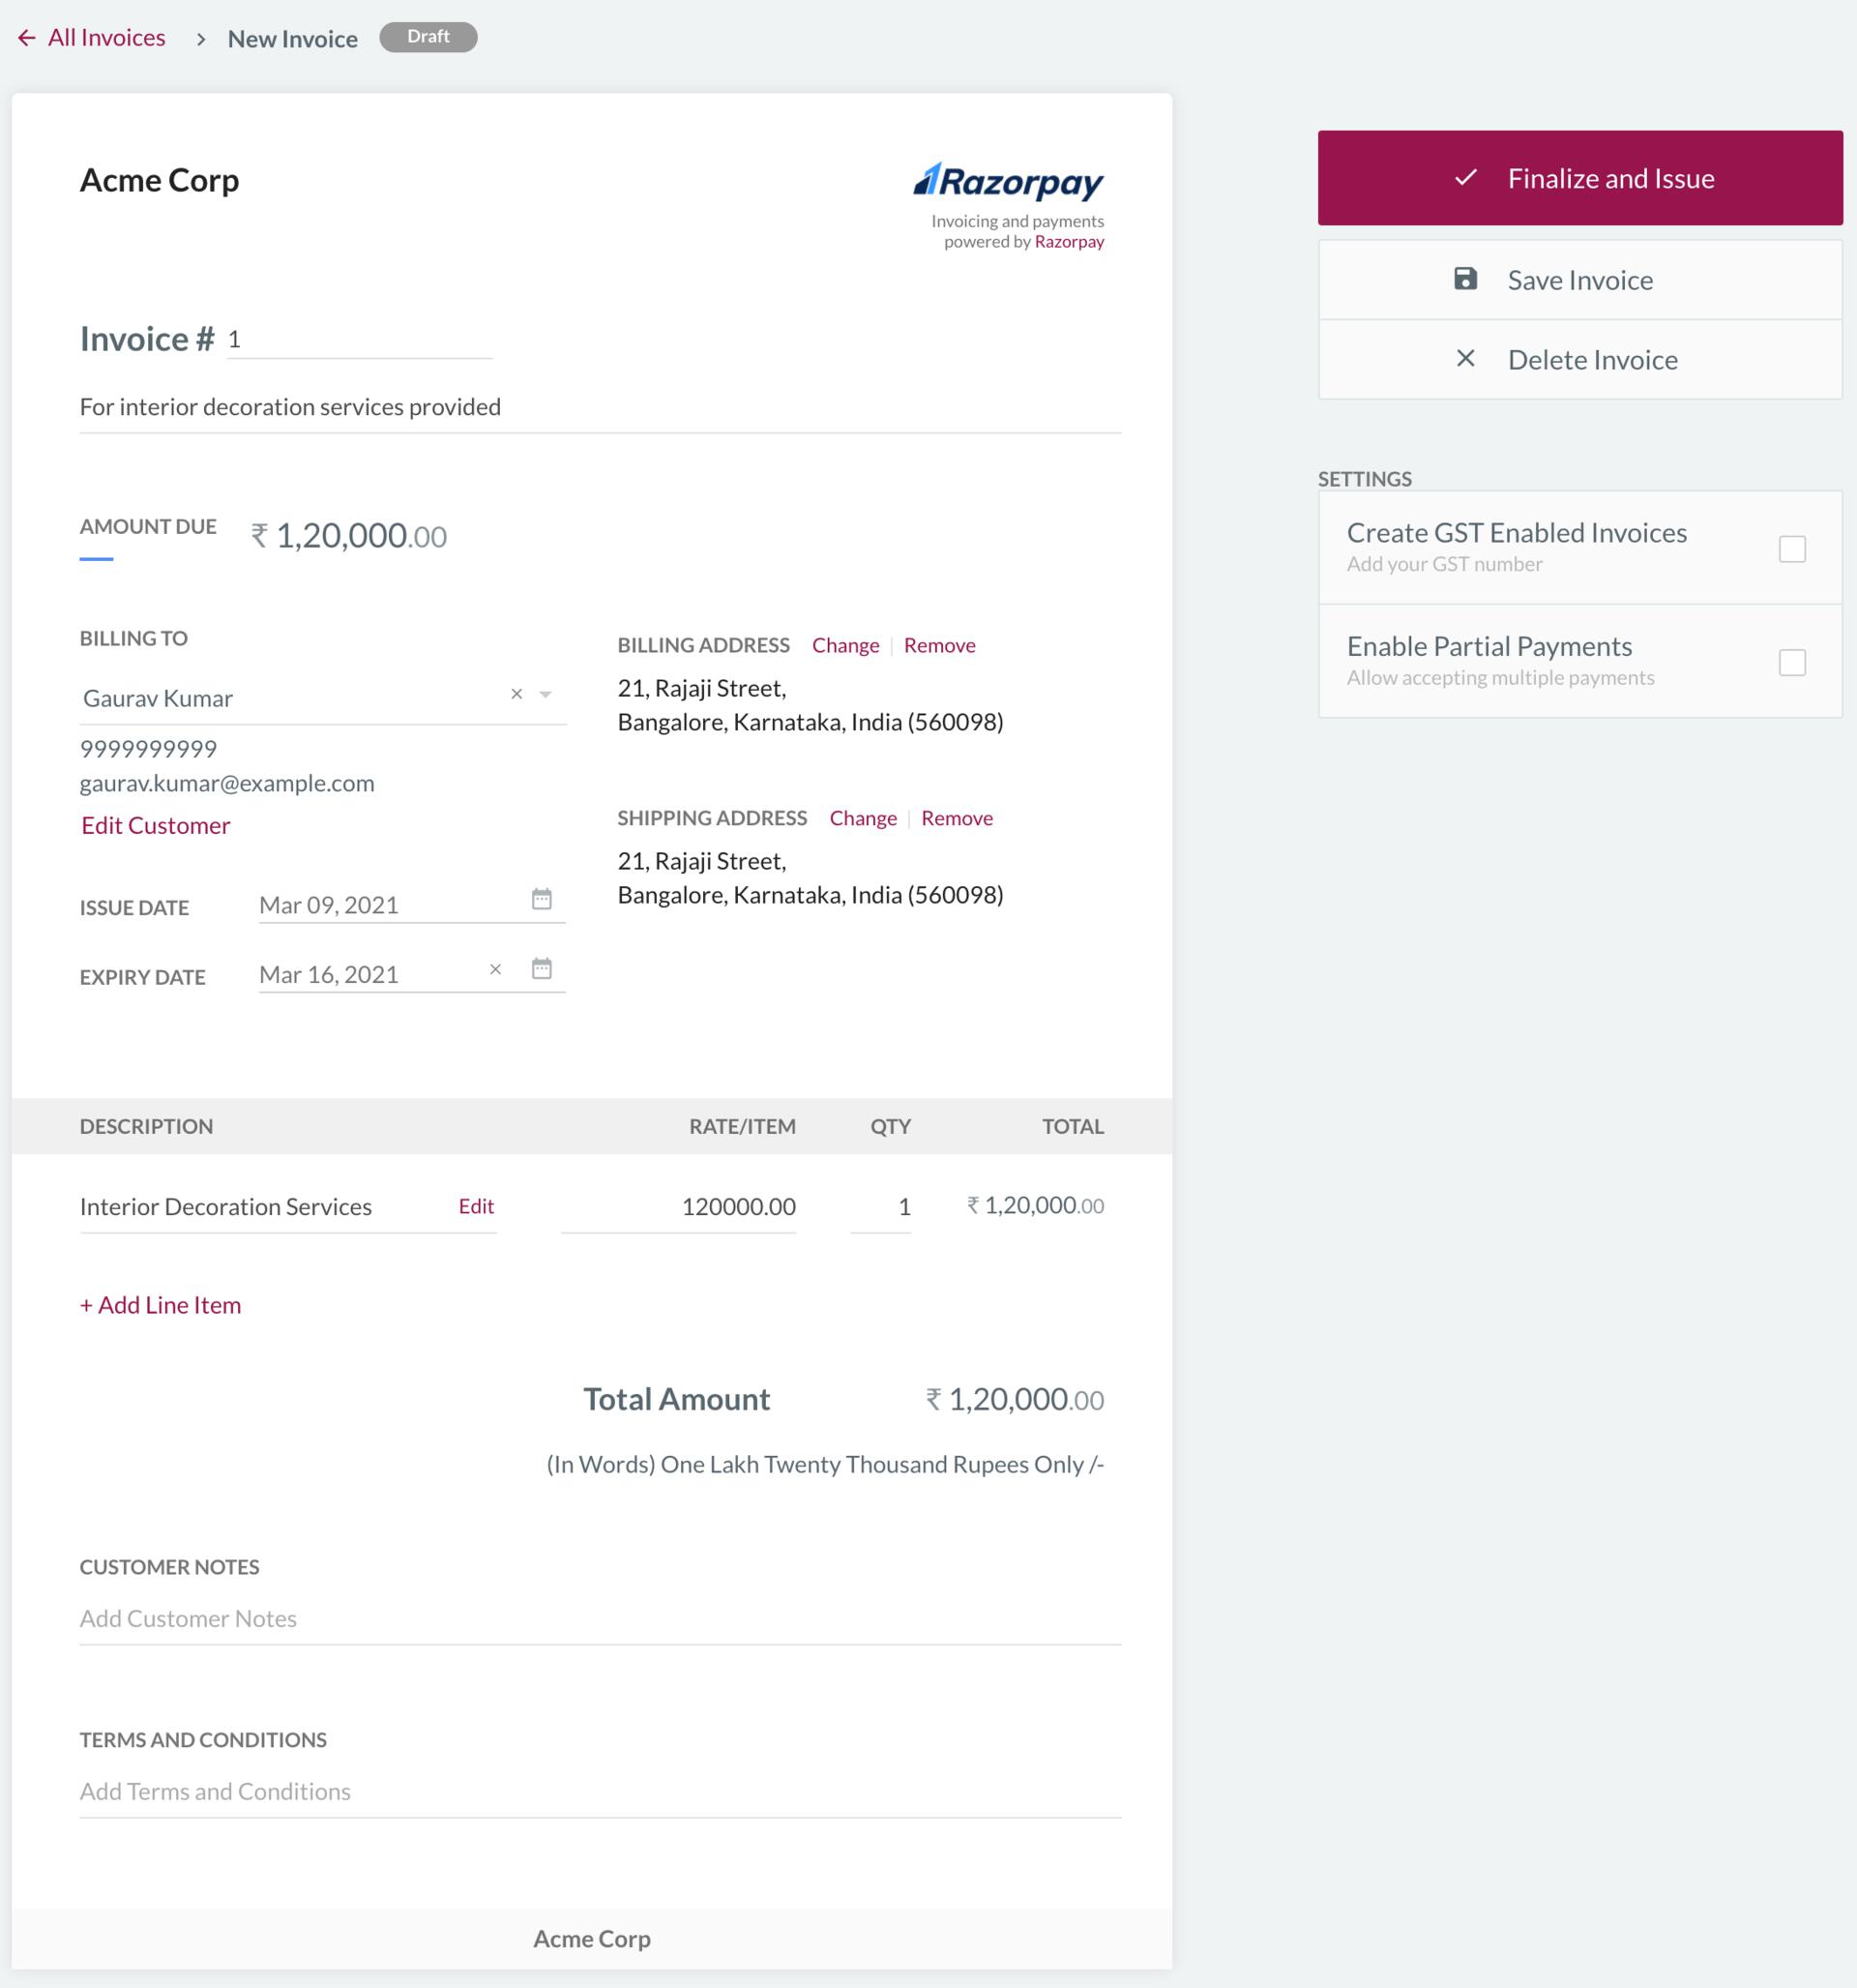Click the invoice description field
Screen dimensions: 1857x1988
600,407
